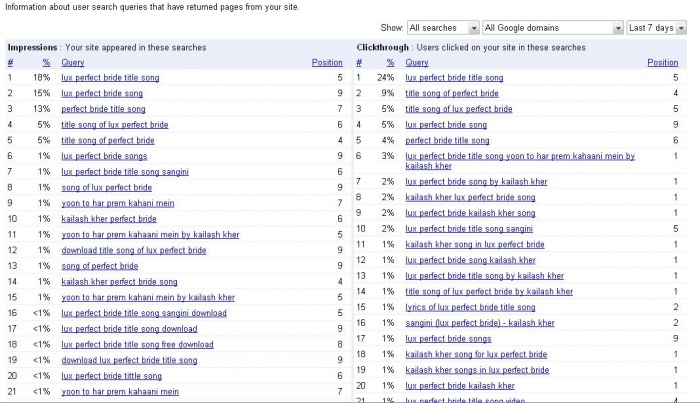The height and width of the screenshot is (403, 700).
Task: Open "kailash kher lux perfect bride song" query
Action: 470,198
